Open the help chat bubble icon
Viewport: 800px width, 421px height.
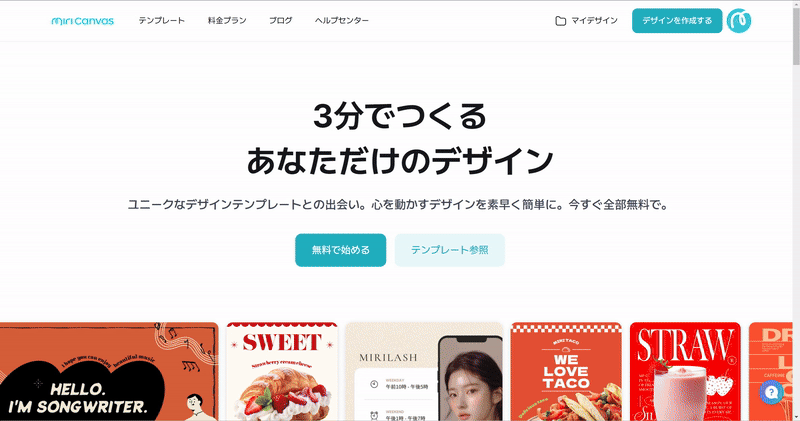click(x=771, y=392)
